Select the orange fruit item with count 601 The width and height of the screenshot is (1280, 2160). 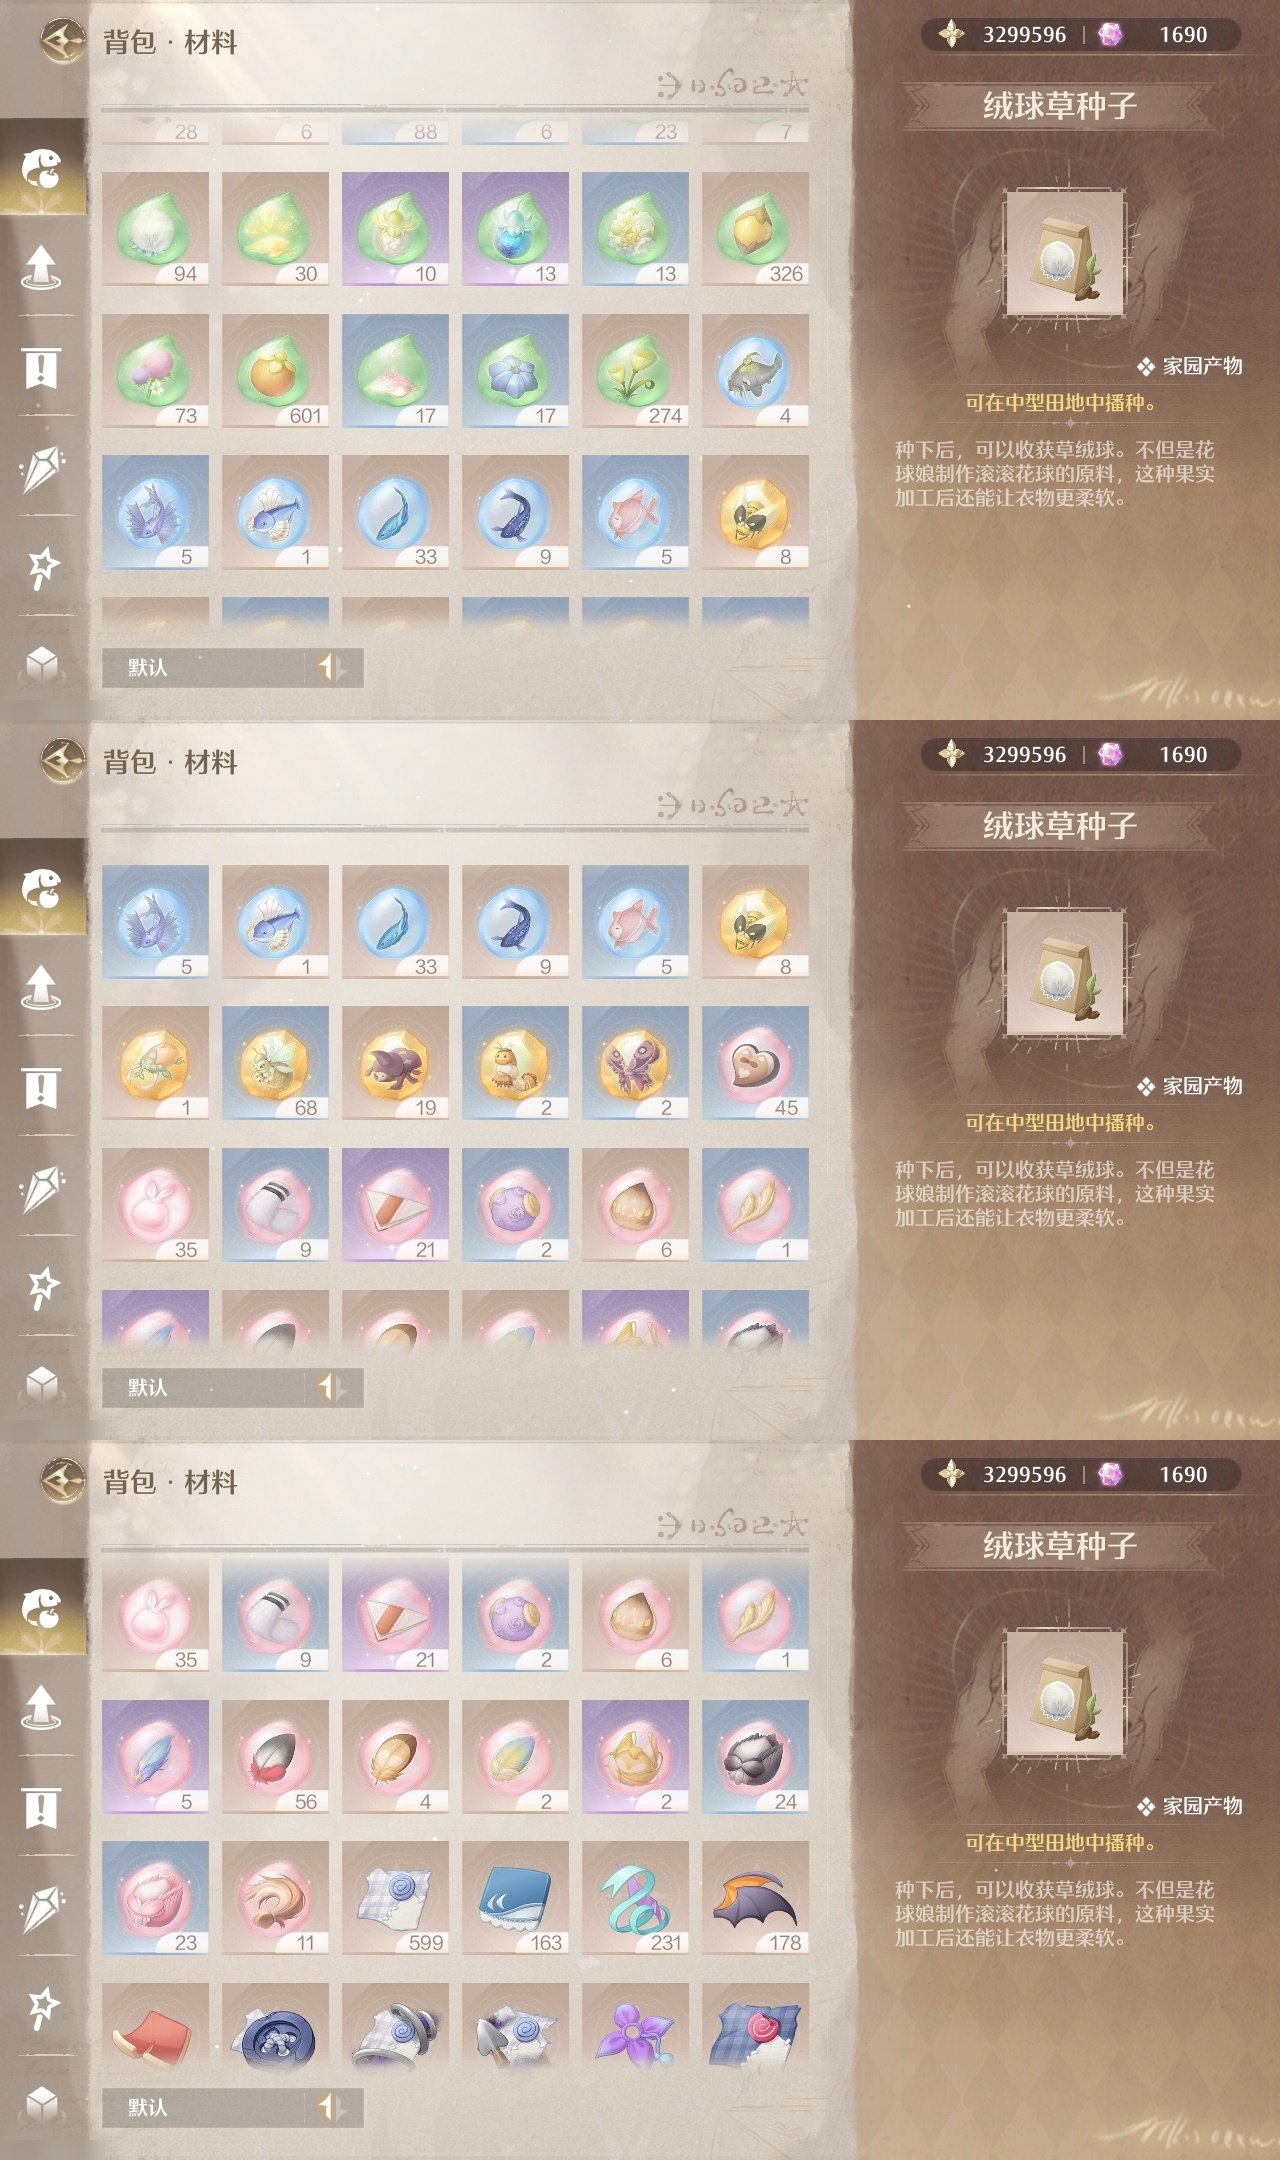coord(275,371)
